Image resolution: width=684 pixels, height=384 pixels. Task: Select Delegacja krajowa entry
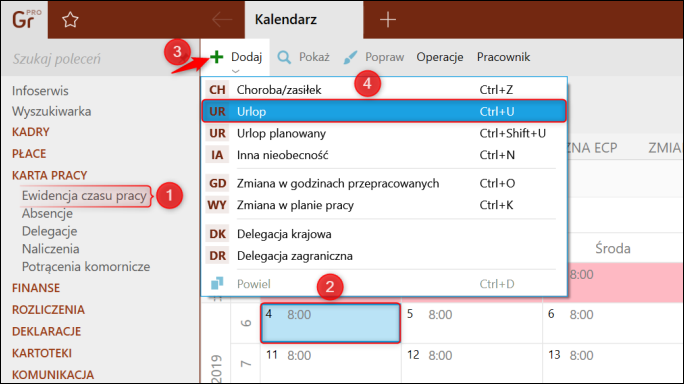(384, 234)
